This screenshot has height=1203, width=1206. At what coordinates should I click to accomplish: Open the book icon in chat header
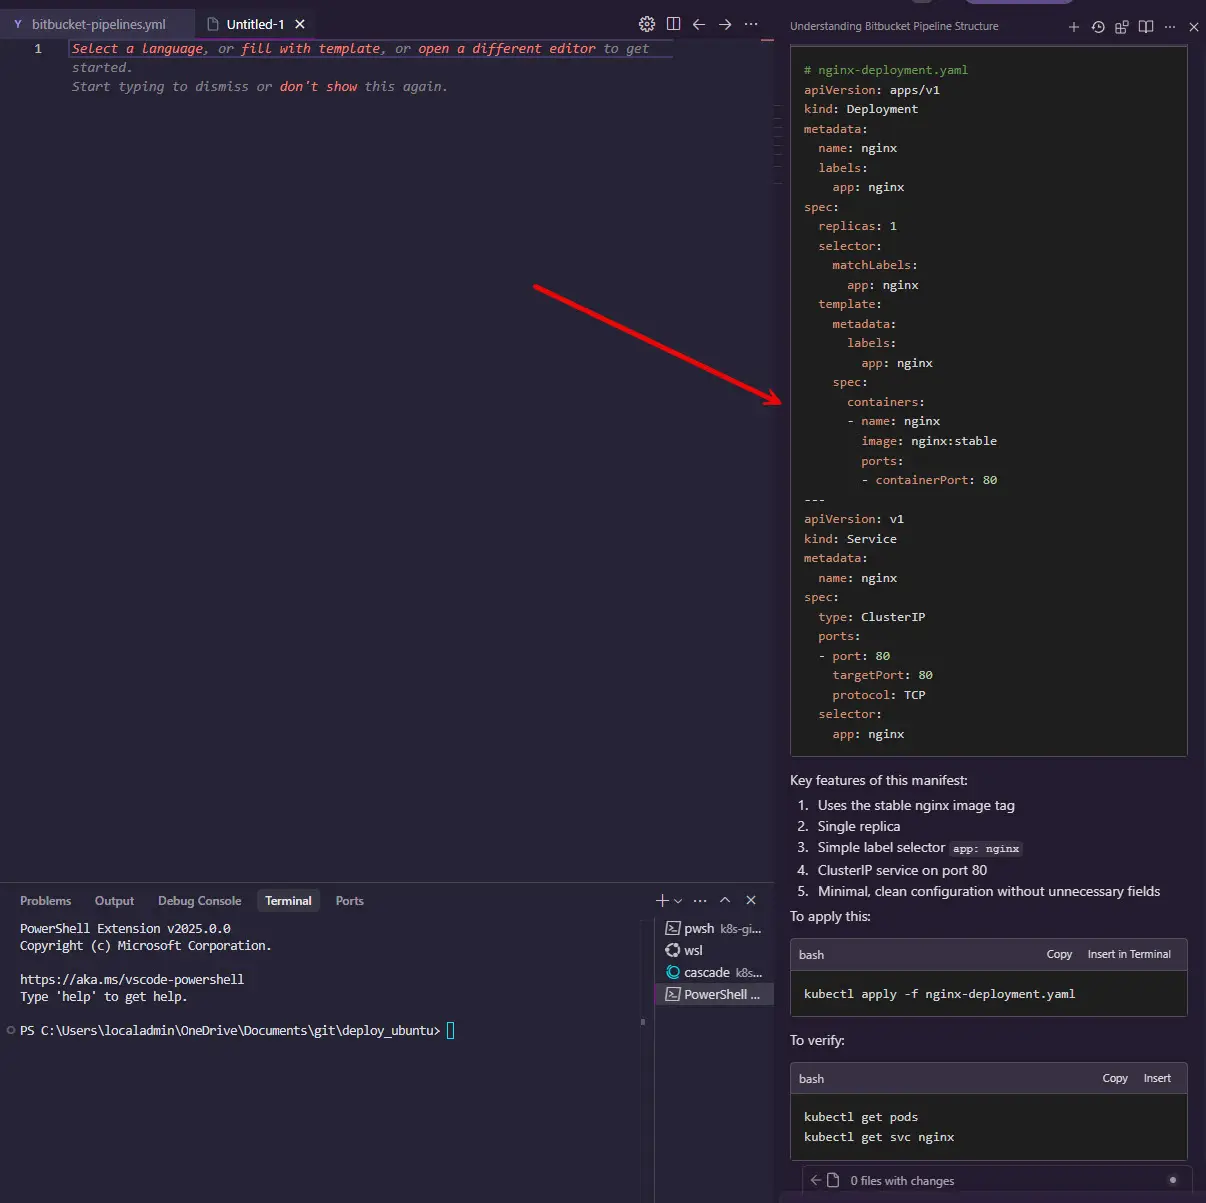tap(1146, 27)
